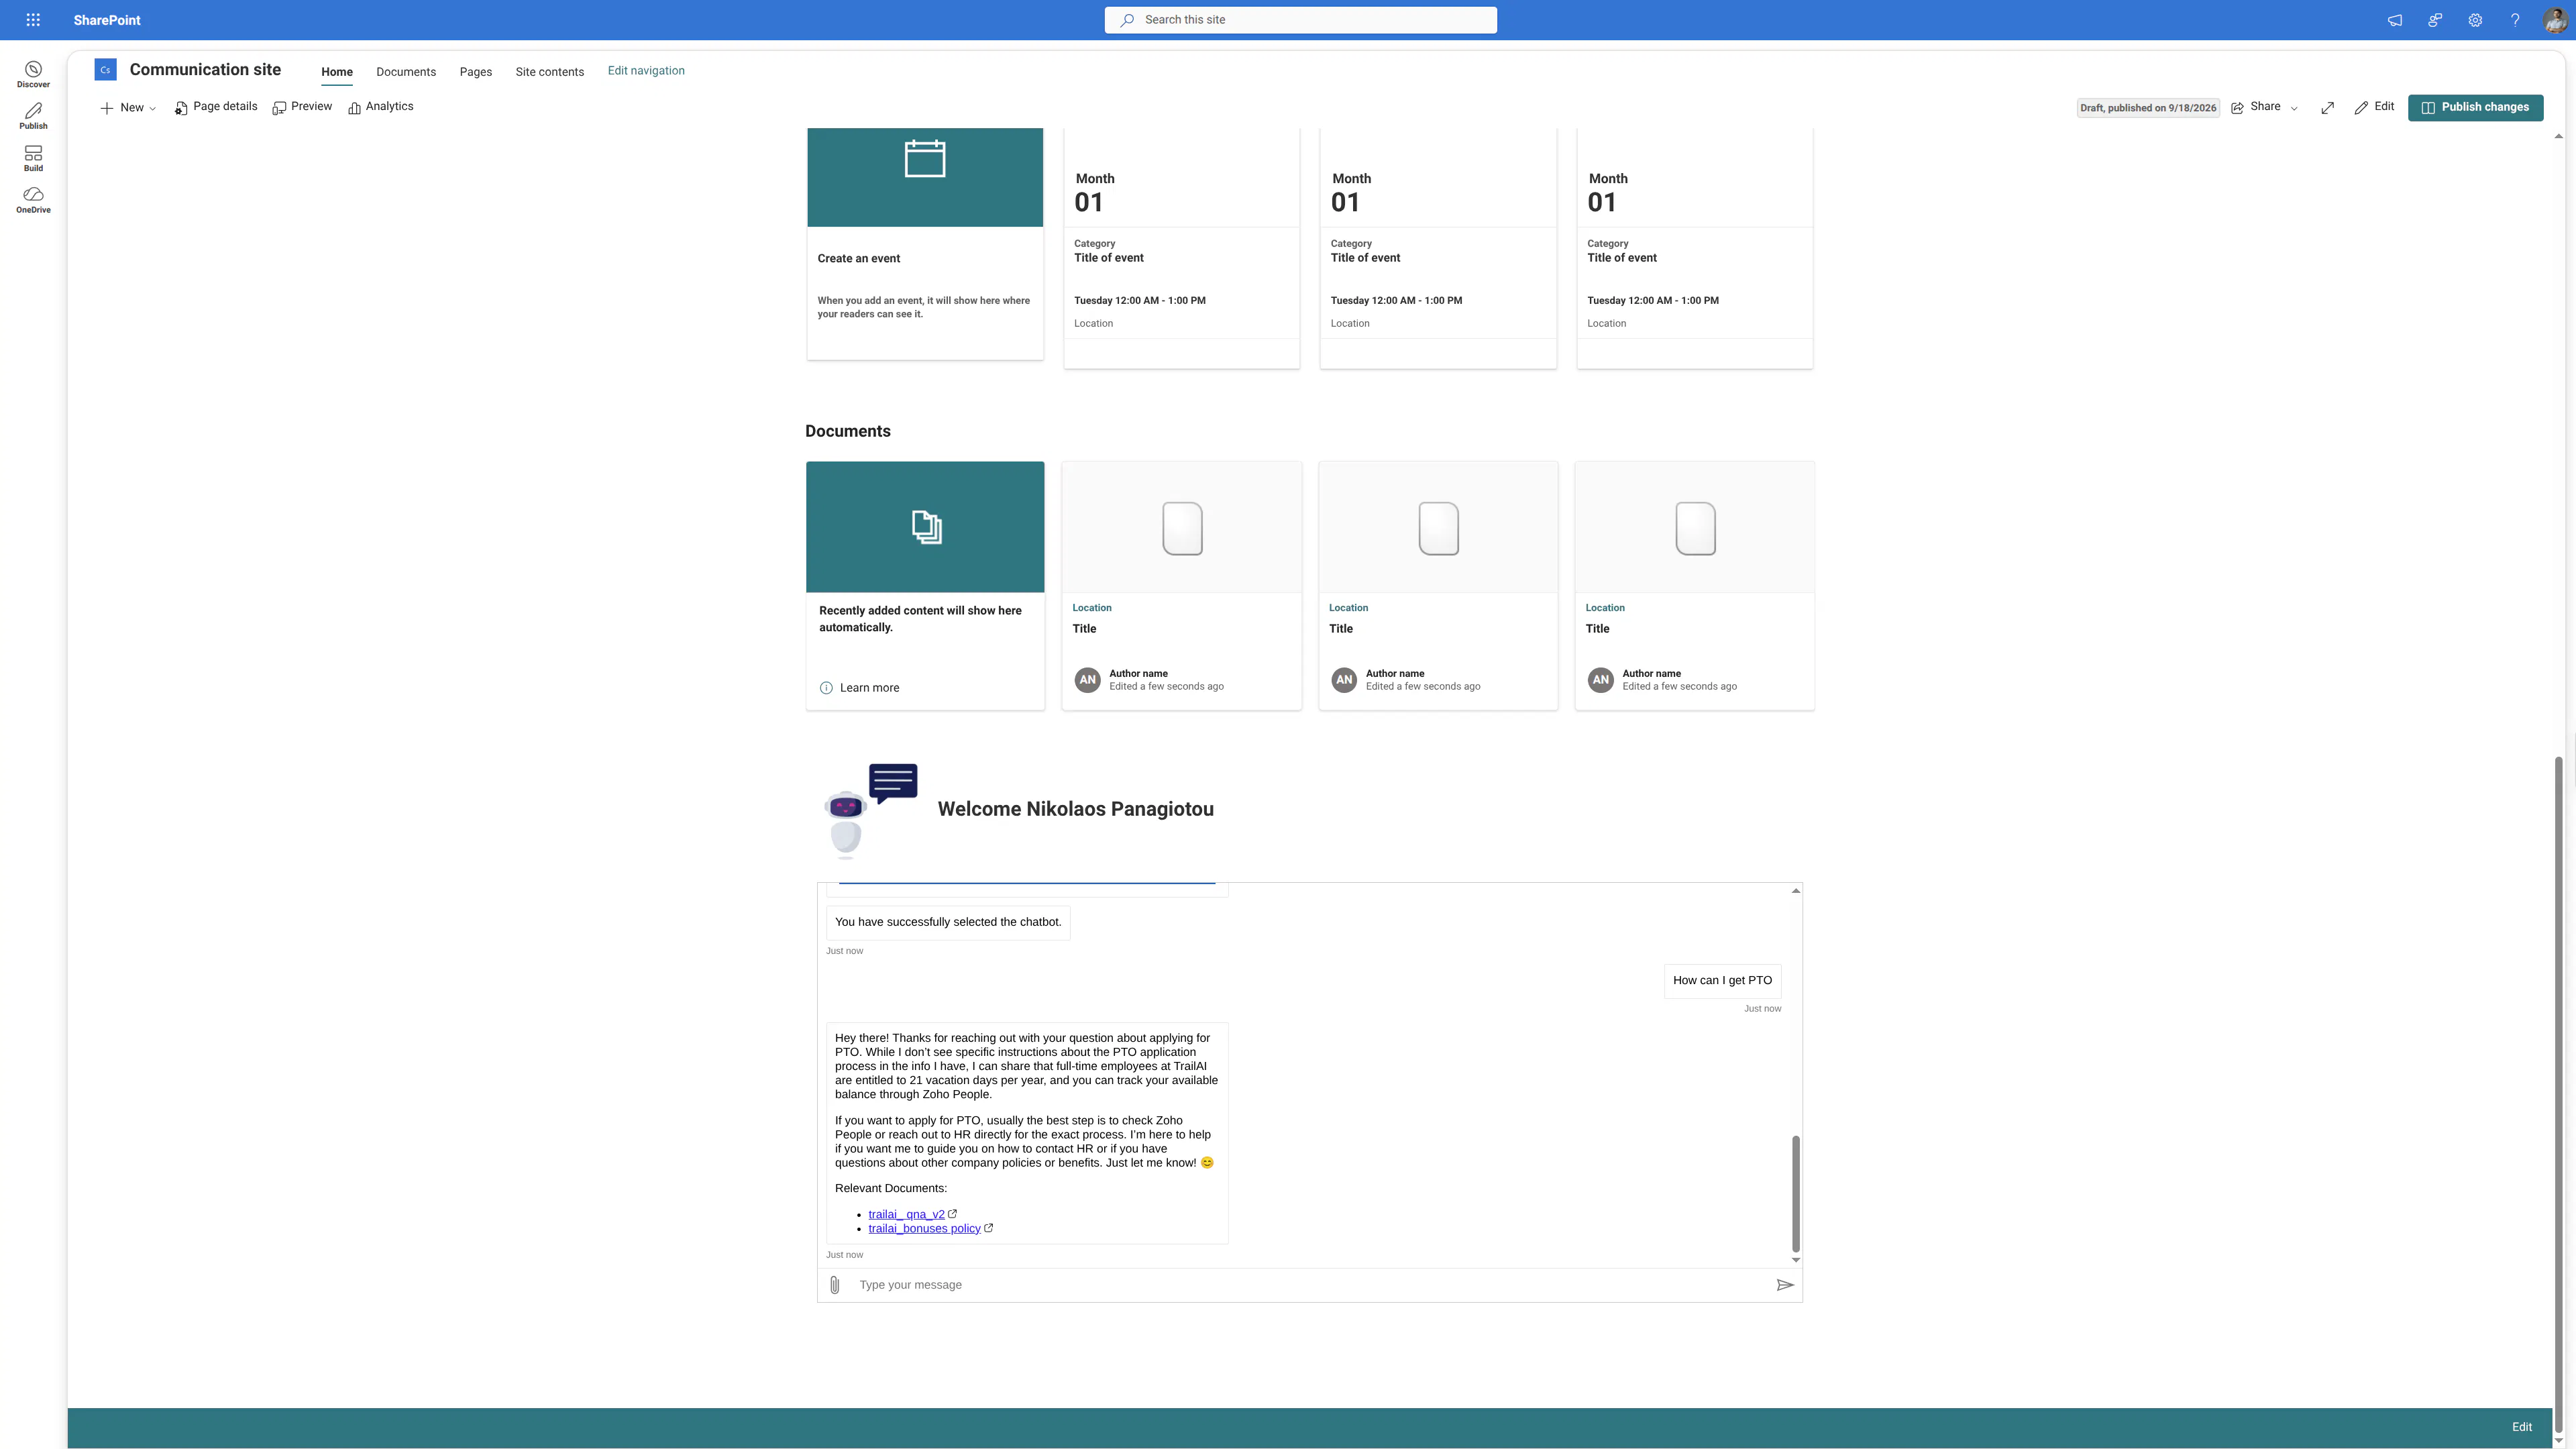2576x1449 pixels.
Task: Expand the New dropdown menu
Action: pos(128,108)
